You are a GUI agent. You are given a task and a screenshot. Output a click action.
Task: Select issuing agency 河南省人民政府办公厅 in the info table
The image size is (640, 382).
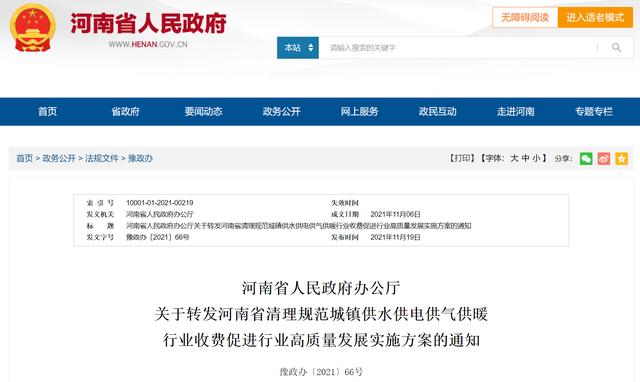point(160,214)
